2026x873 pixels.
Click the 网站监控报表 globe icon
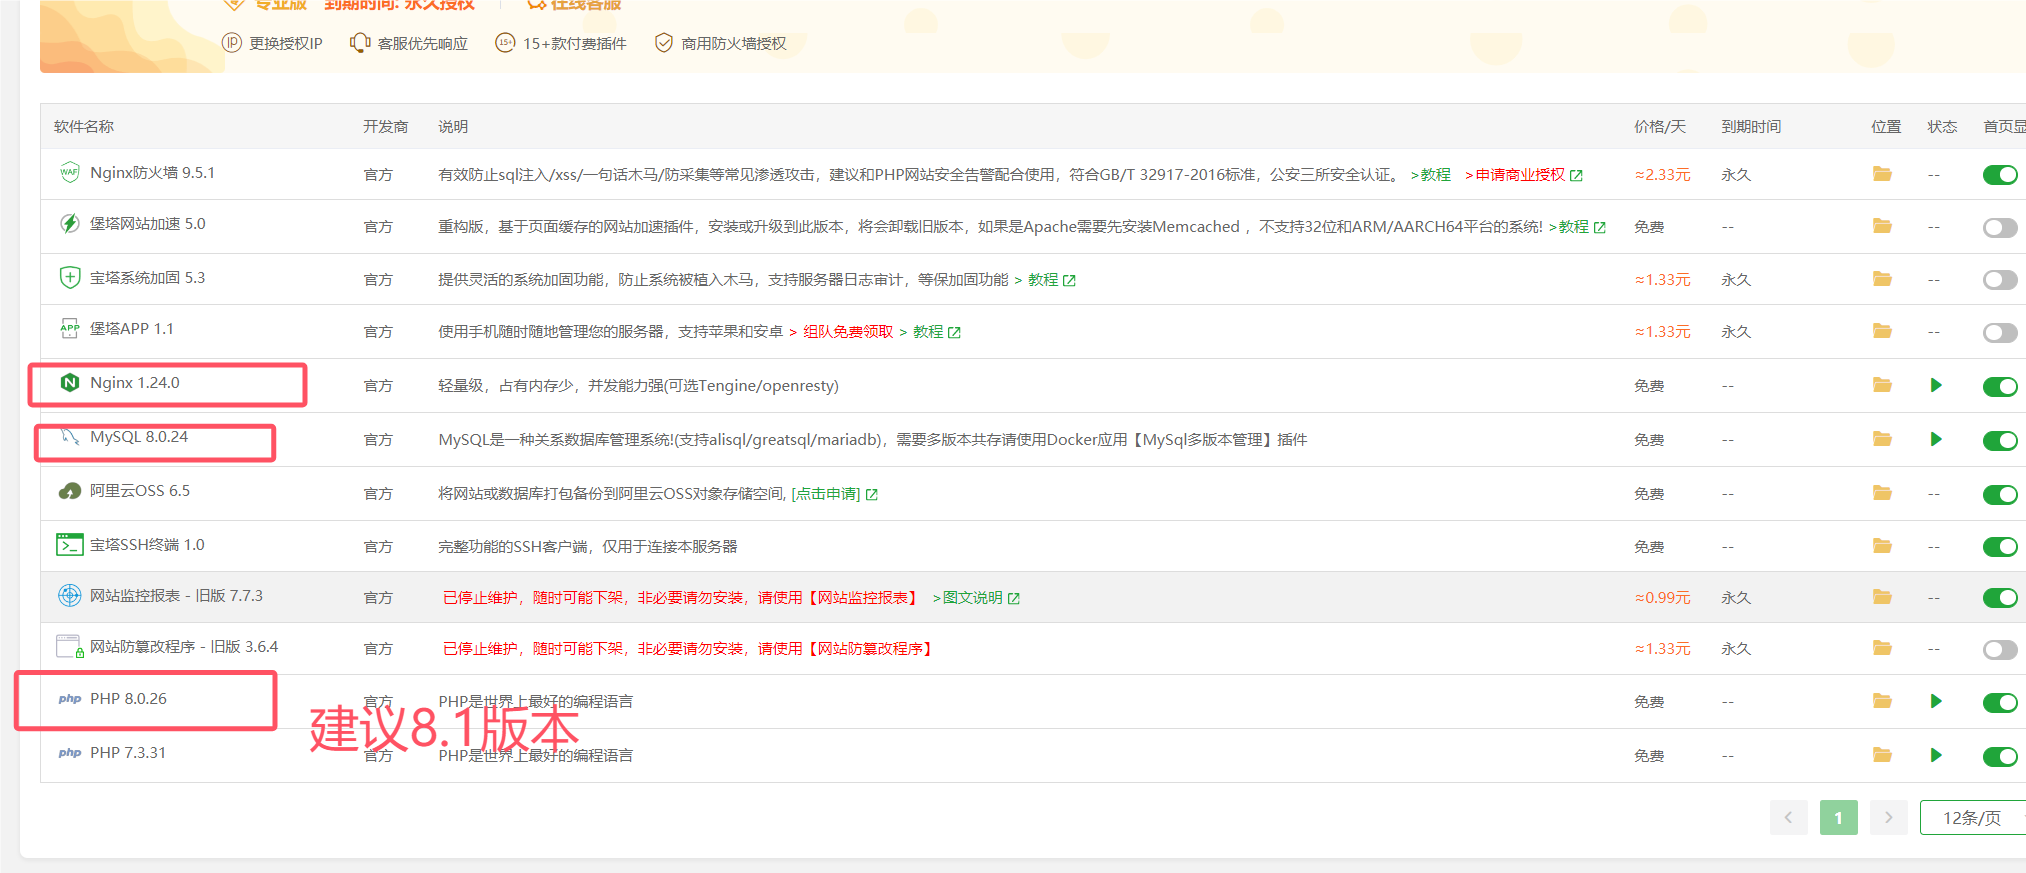pyautogui.click(x=69, y=596)
